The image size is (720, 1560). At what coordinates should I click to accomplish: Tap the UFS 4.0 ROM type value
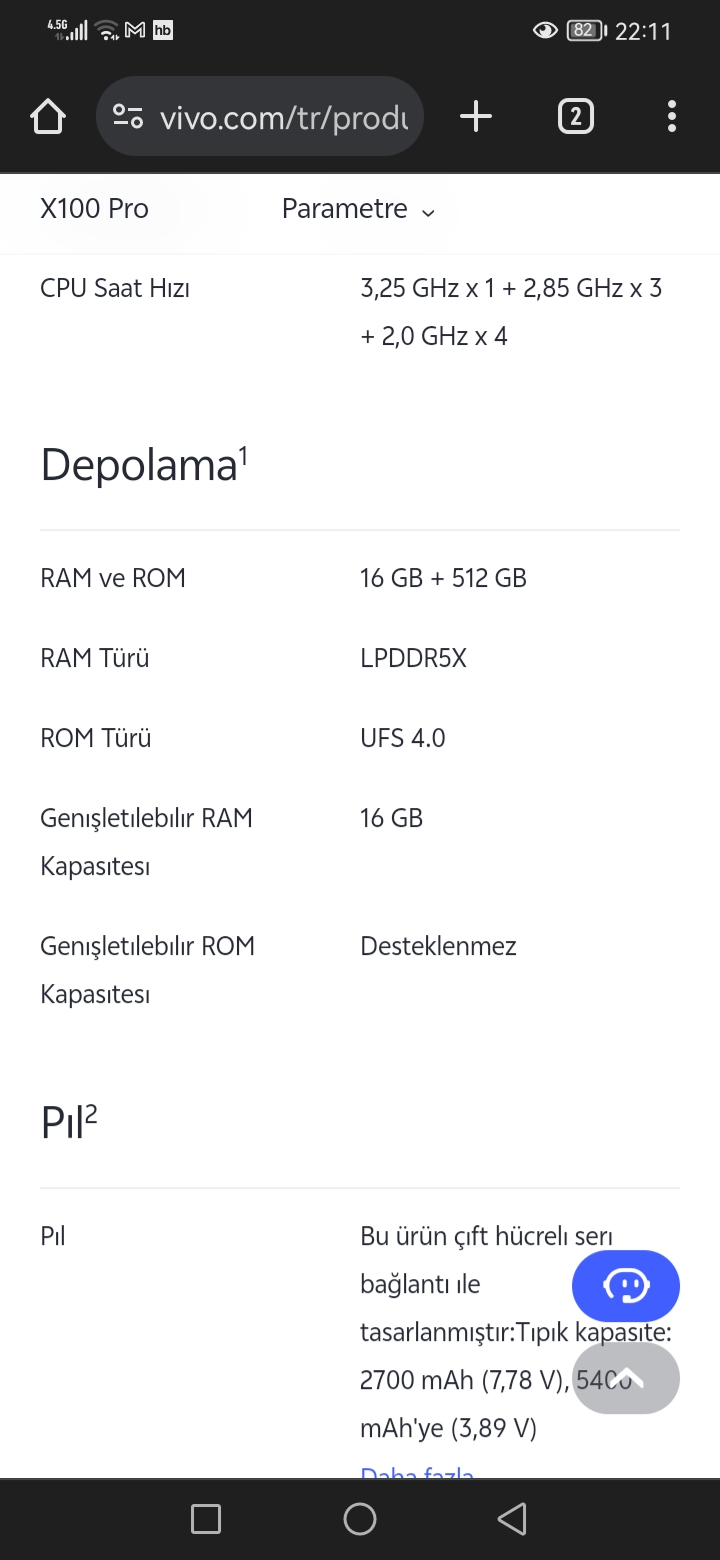pyautogui.click(x=403, y=738)
